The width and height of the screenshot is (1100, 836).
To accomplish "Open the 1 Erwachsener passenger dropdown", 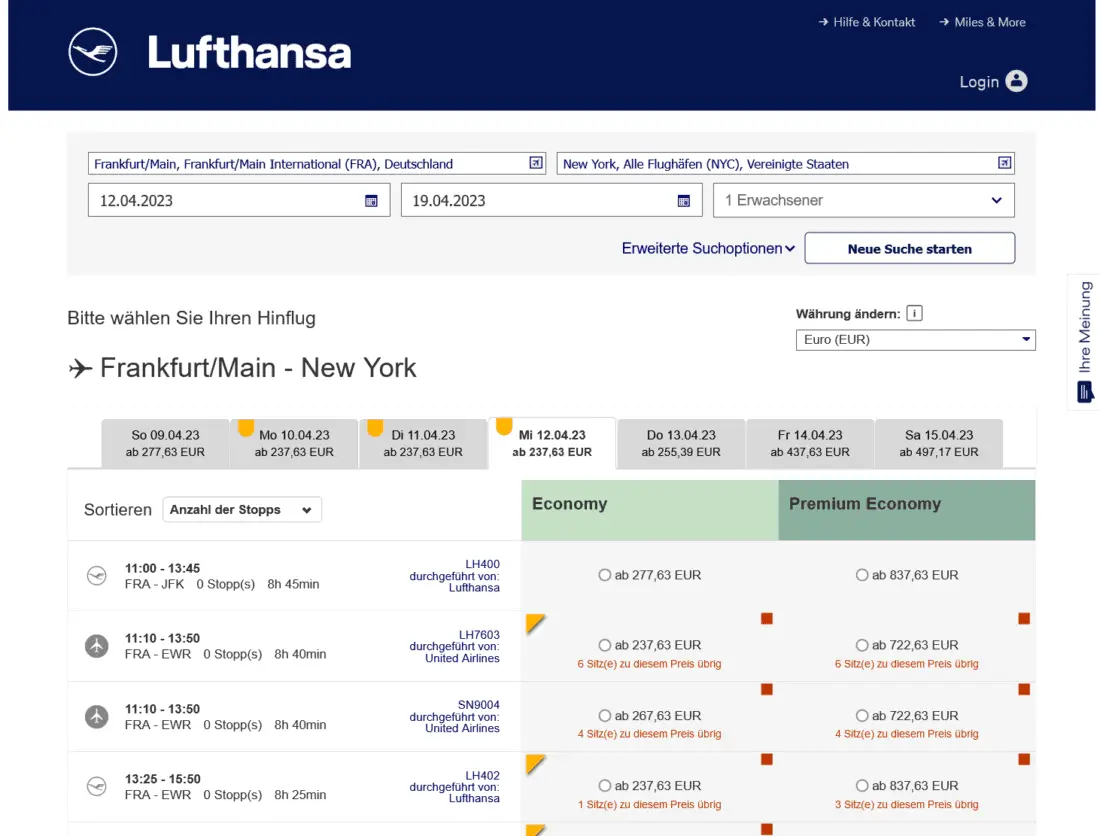I will pos(864,200).
